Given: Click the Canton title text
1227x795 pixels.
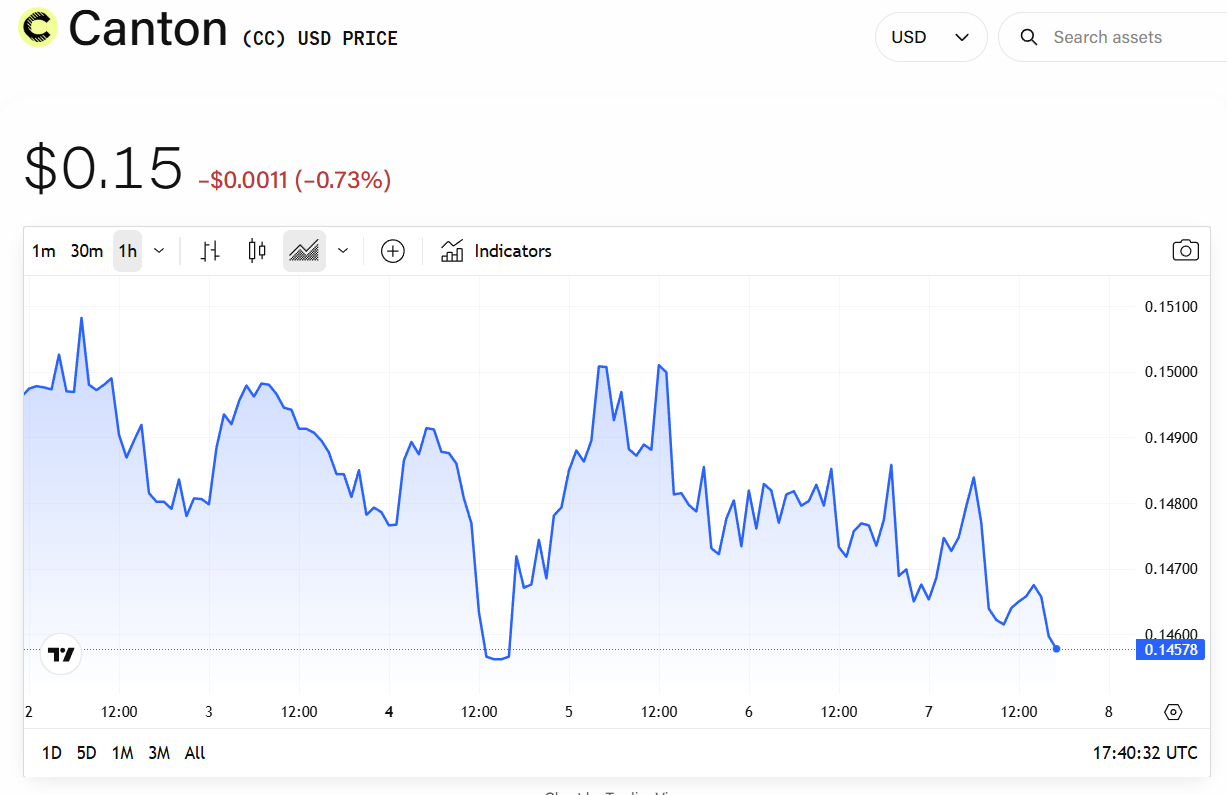Looking at the screenshot, I should 148,28.
